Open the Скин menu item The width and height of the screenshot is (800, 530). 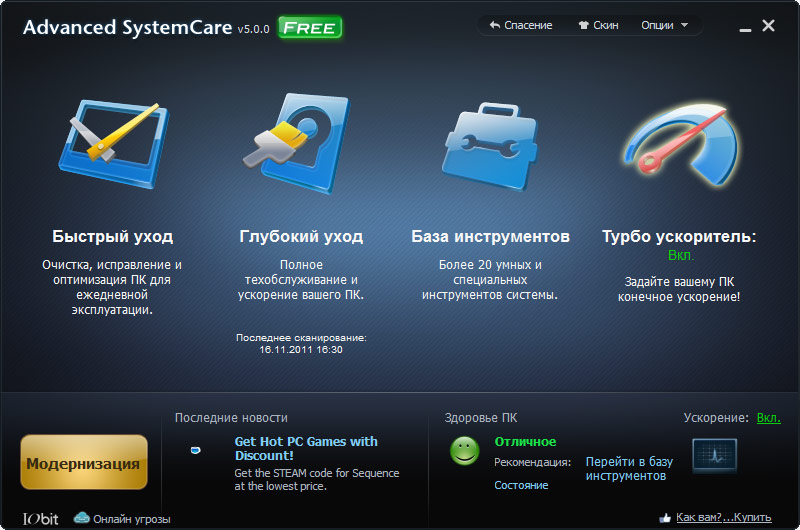coord(598,25)
